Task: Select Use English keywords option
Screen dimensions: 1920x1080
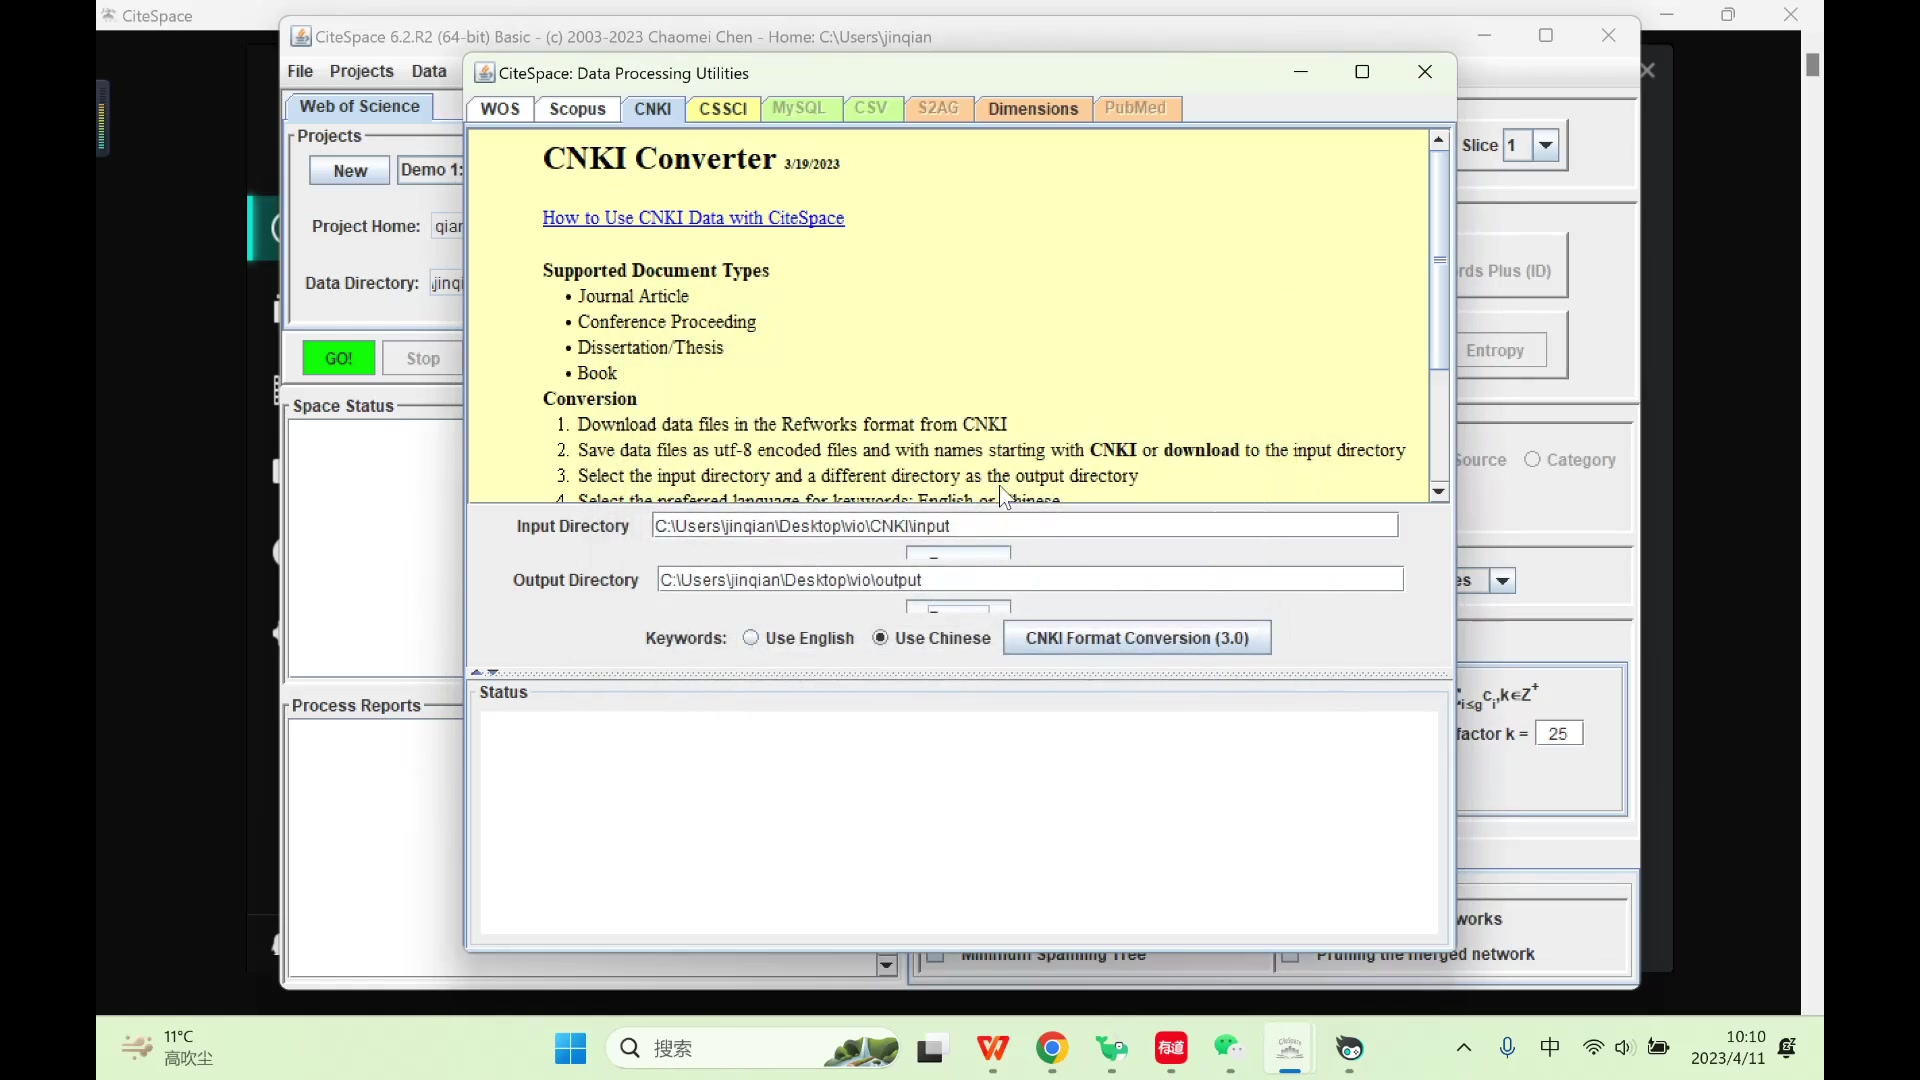Action: pos(798,638)
